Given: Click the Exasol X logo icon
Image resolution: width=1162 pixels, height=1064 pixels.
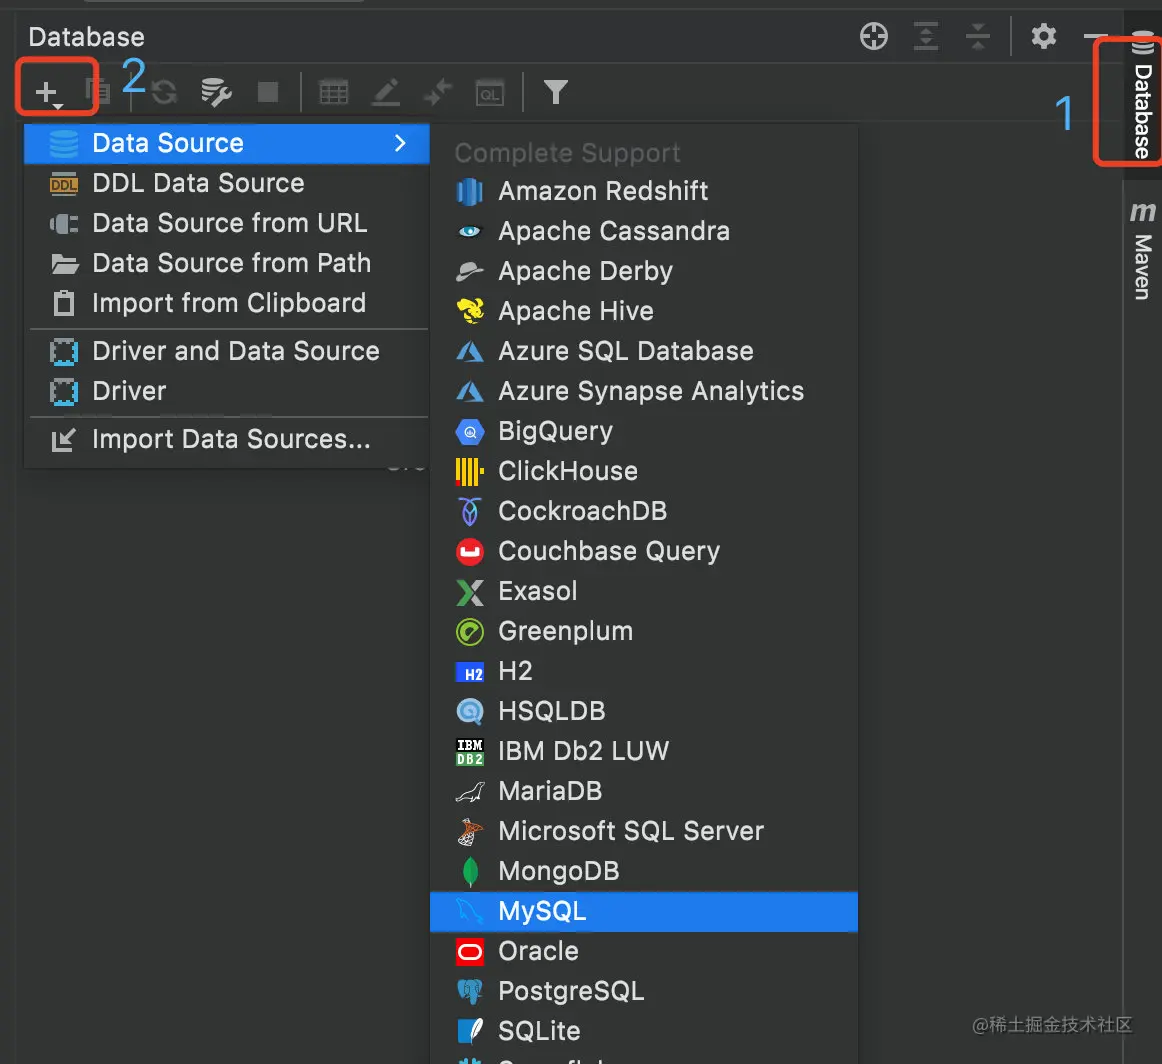Looking at the screenshot, I should (470, 592).
